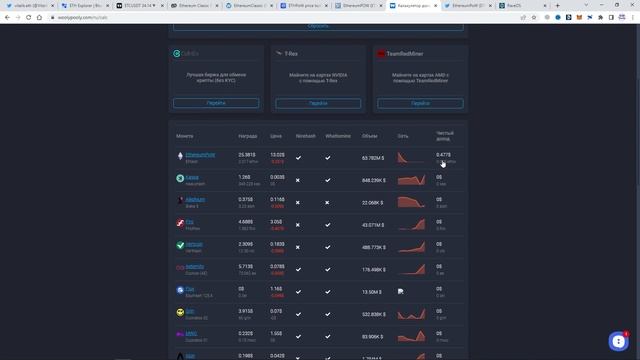This screenshot has height=360, width=640.
Task: Open the Aeternity coin link
Action: click(x=195, y=267)
